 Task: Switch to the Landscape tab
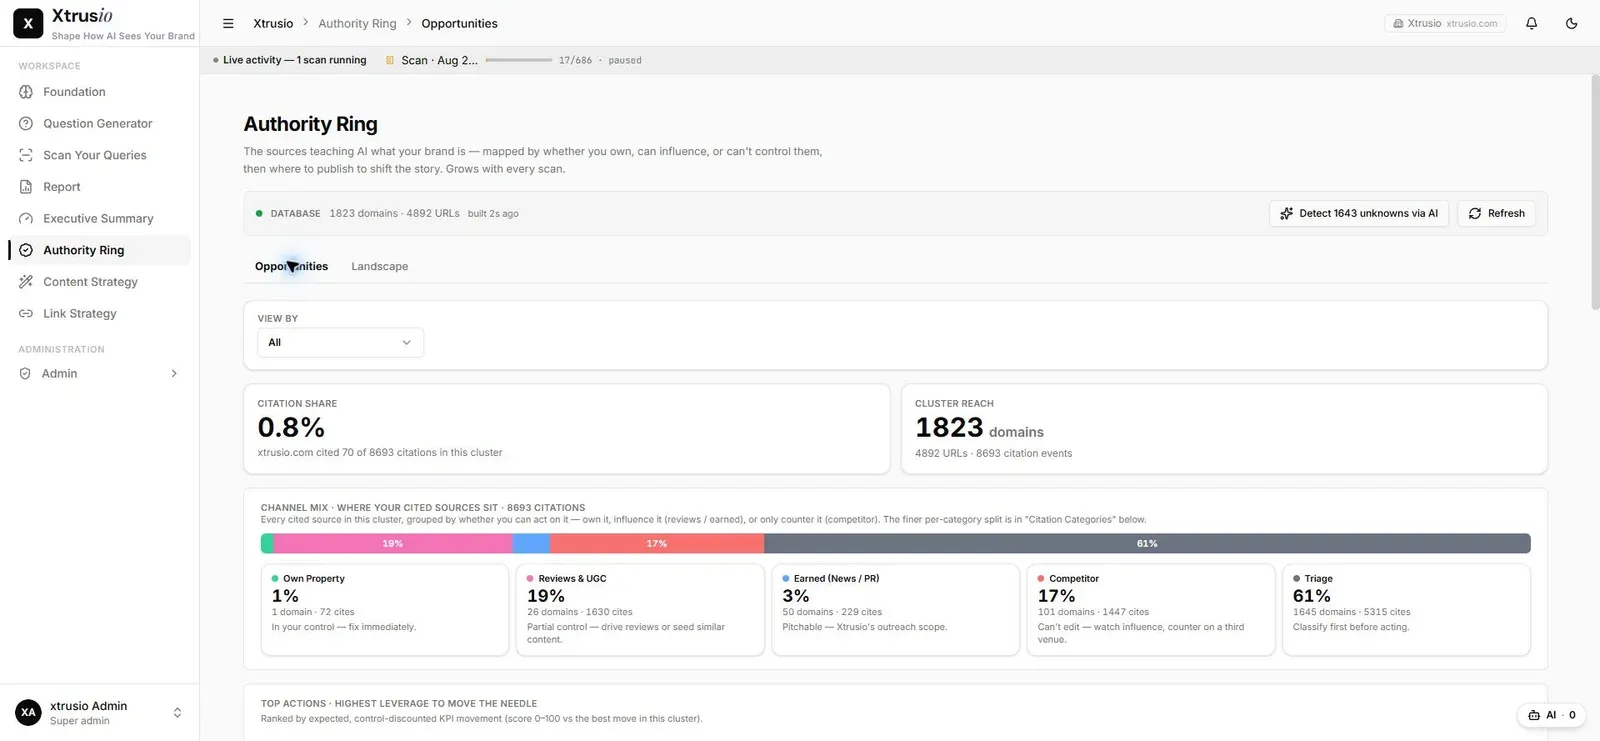379,267
